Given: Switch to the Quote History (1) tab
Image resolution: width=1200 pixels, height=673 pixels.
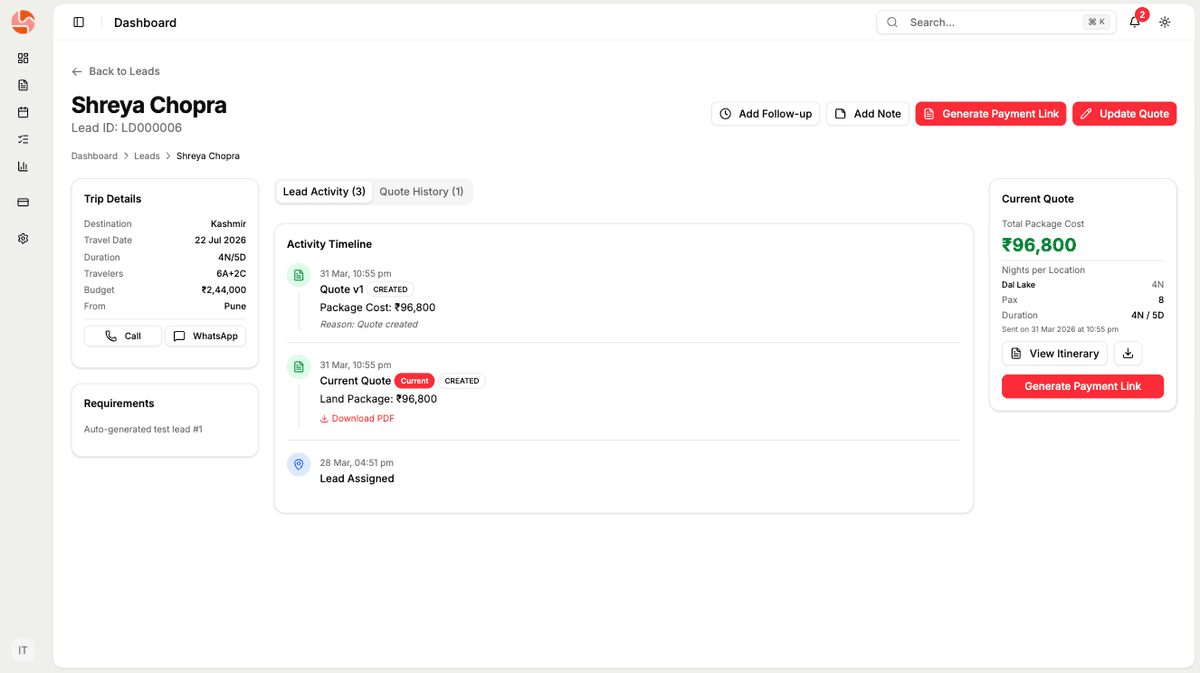Looking at the screenshot, I should (422, 191).
